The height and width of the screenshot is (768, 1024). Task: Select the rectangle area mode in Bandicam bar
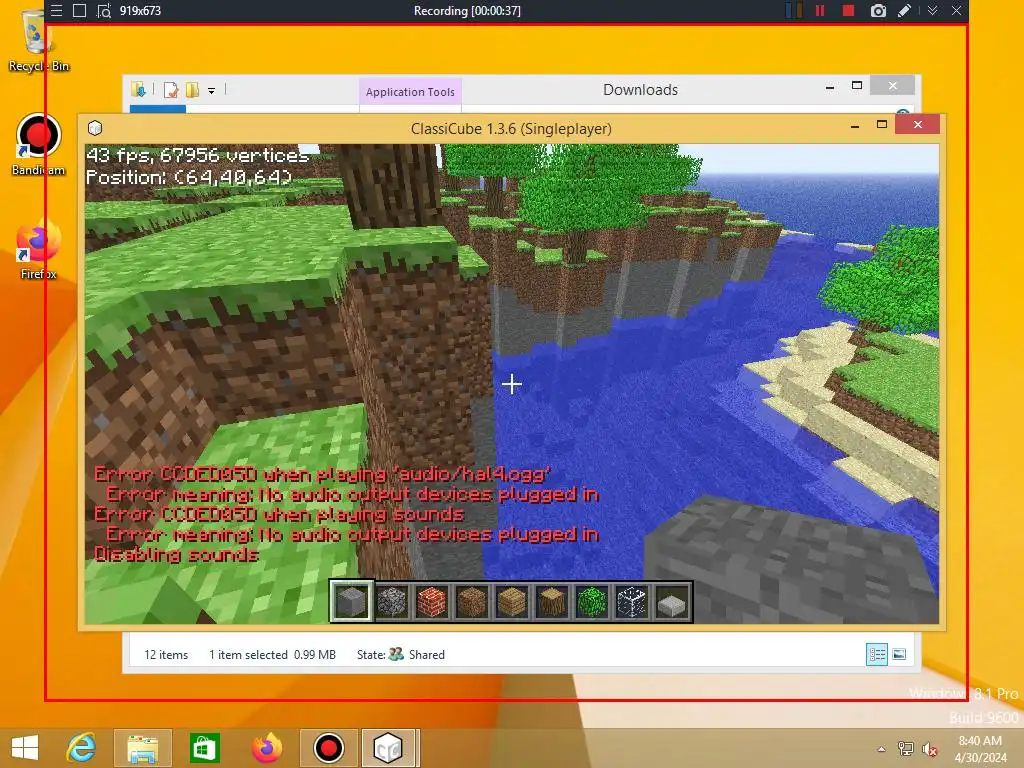point(79,10)
